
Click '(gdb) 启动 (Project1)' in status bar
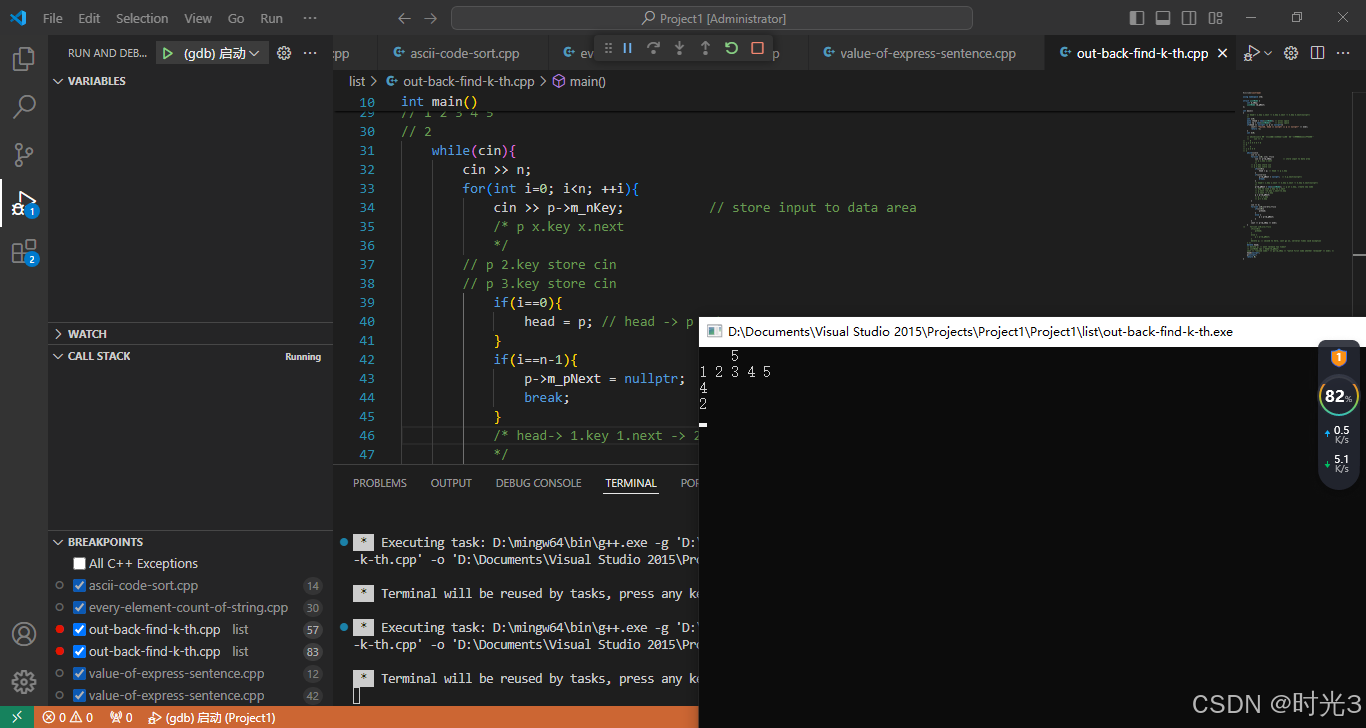pyautogui.click(x=212, y=717)
